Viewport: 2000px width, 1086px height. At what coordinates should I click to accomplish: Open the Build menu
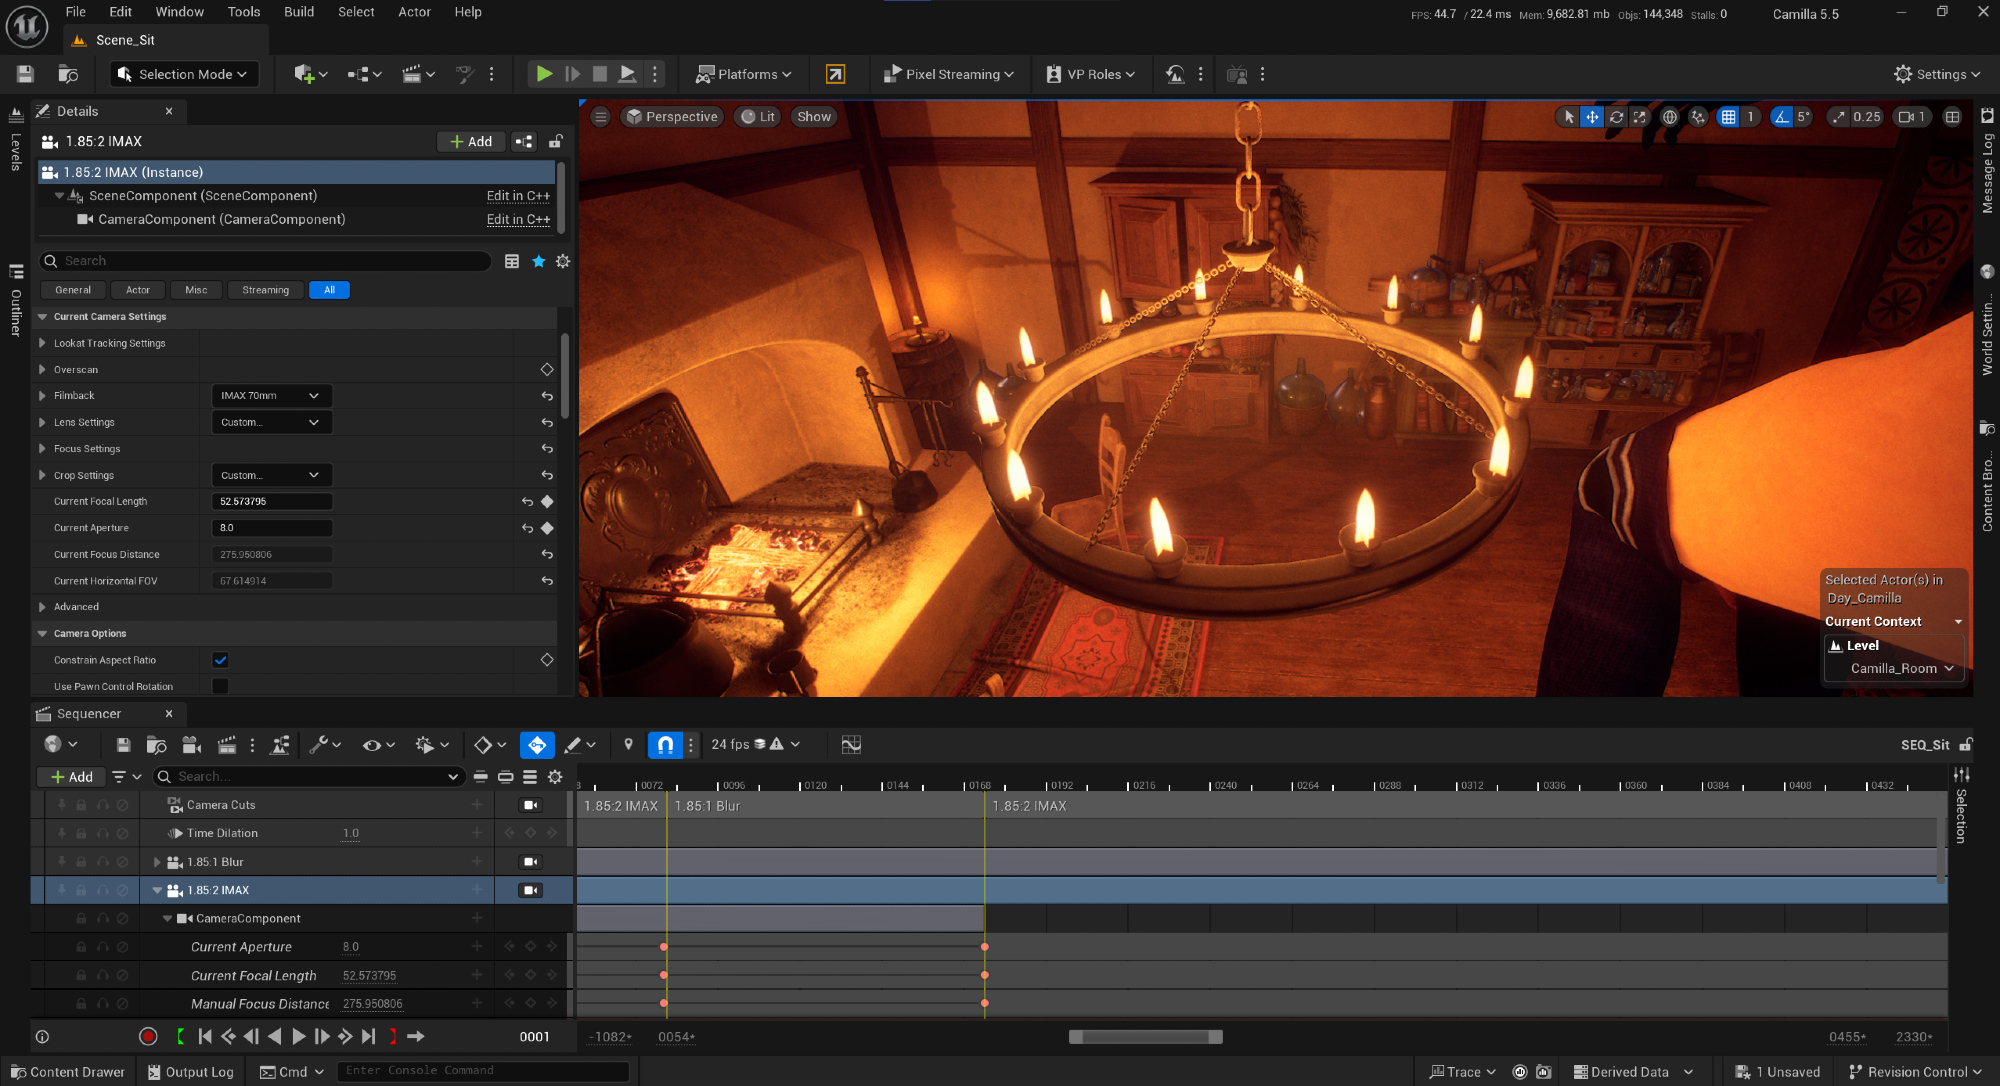[298, 12]
